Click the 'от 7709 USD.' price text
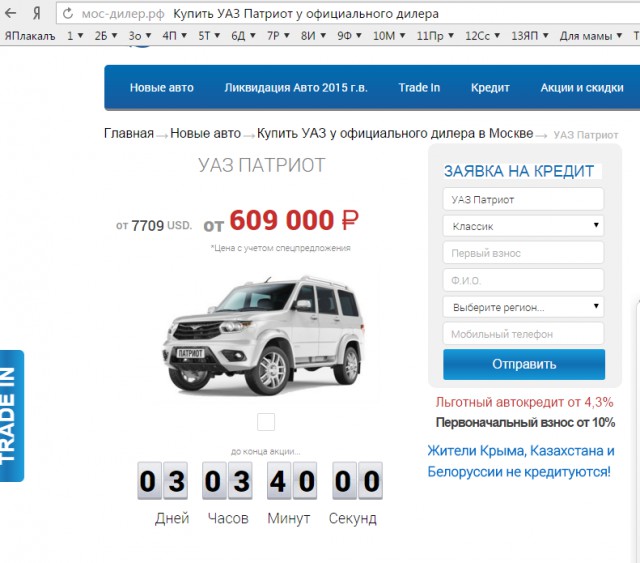640x563 pixels. (x=154, y=225)
